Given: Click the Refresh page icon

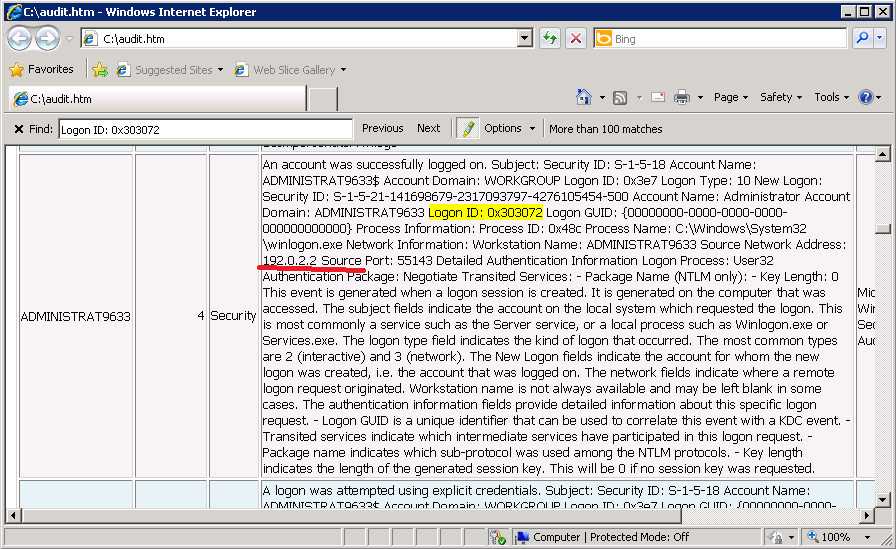Looking at the screenshot, I should (550, 39).
